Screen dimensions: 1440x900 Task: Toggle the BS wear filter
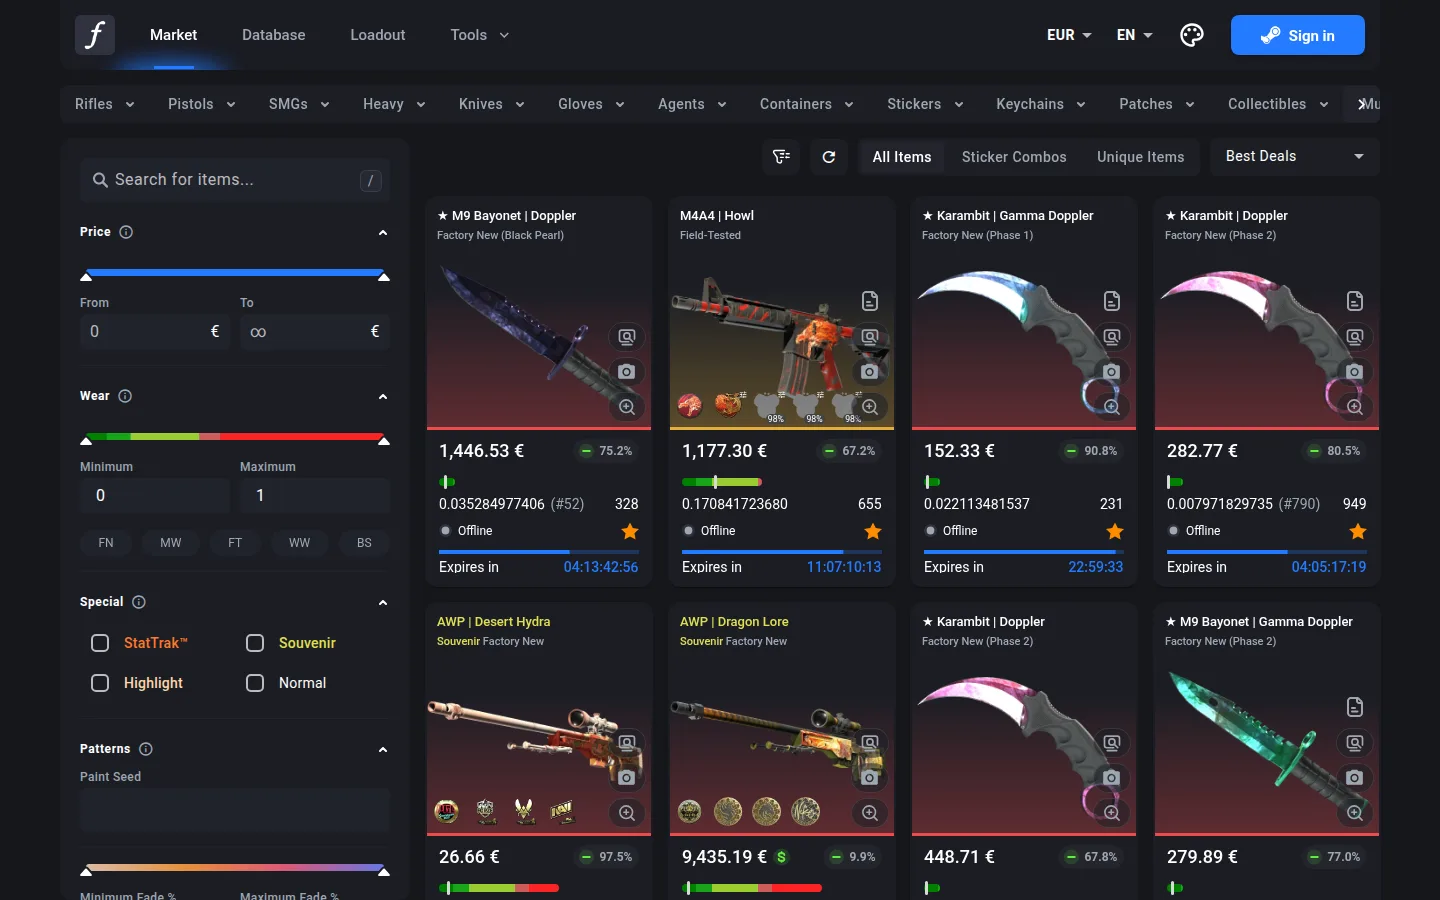pyautogui.click(x=364, y=543)
